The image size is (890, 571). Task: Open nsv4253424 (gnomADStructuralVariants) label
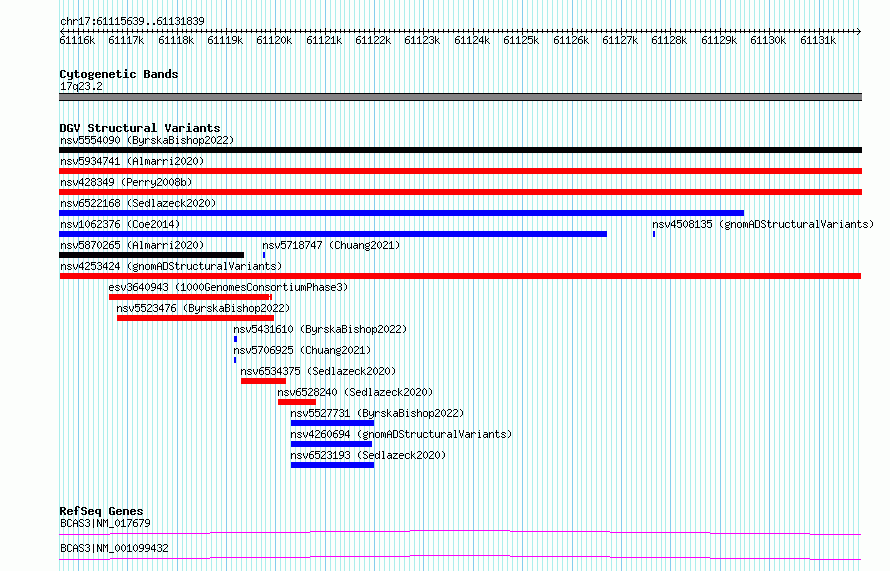(171, 266)
